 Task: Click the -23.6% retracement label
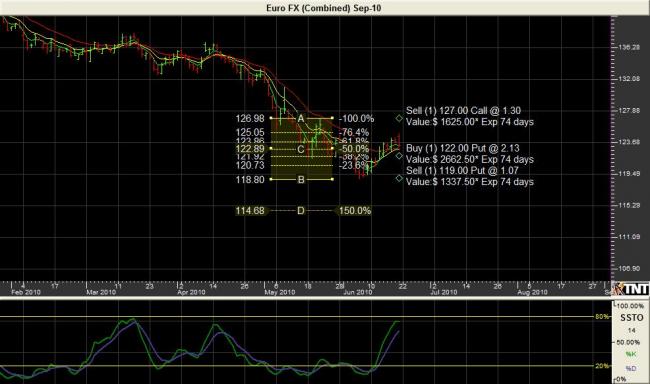tap(354, 165)
